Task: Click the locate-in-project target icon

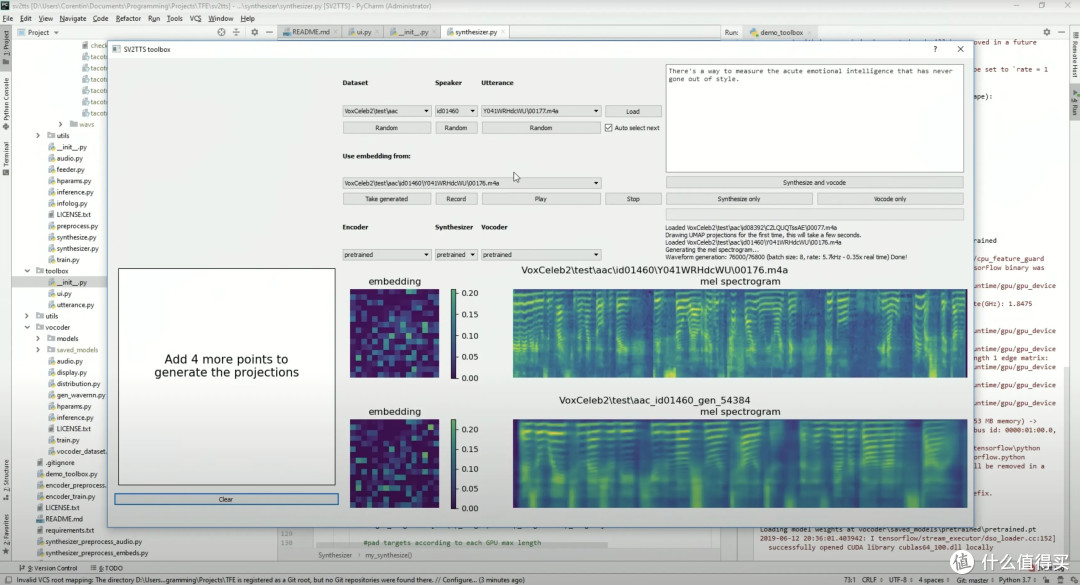Action: click(221, 32)
